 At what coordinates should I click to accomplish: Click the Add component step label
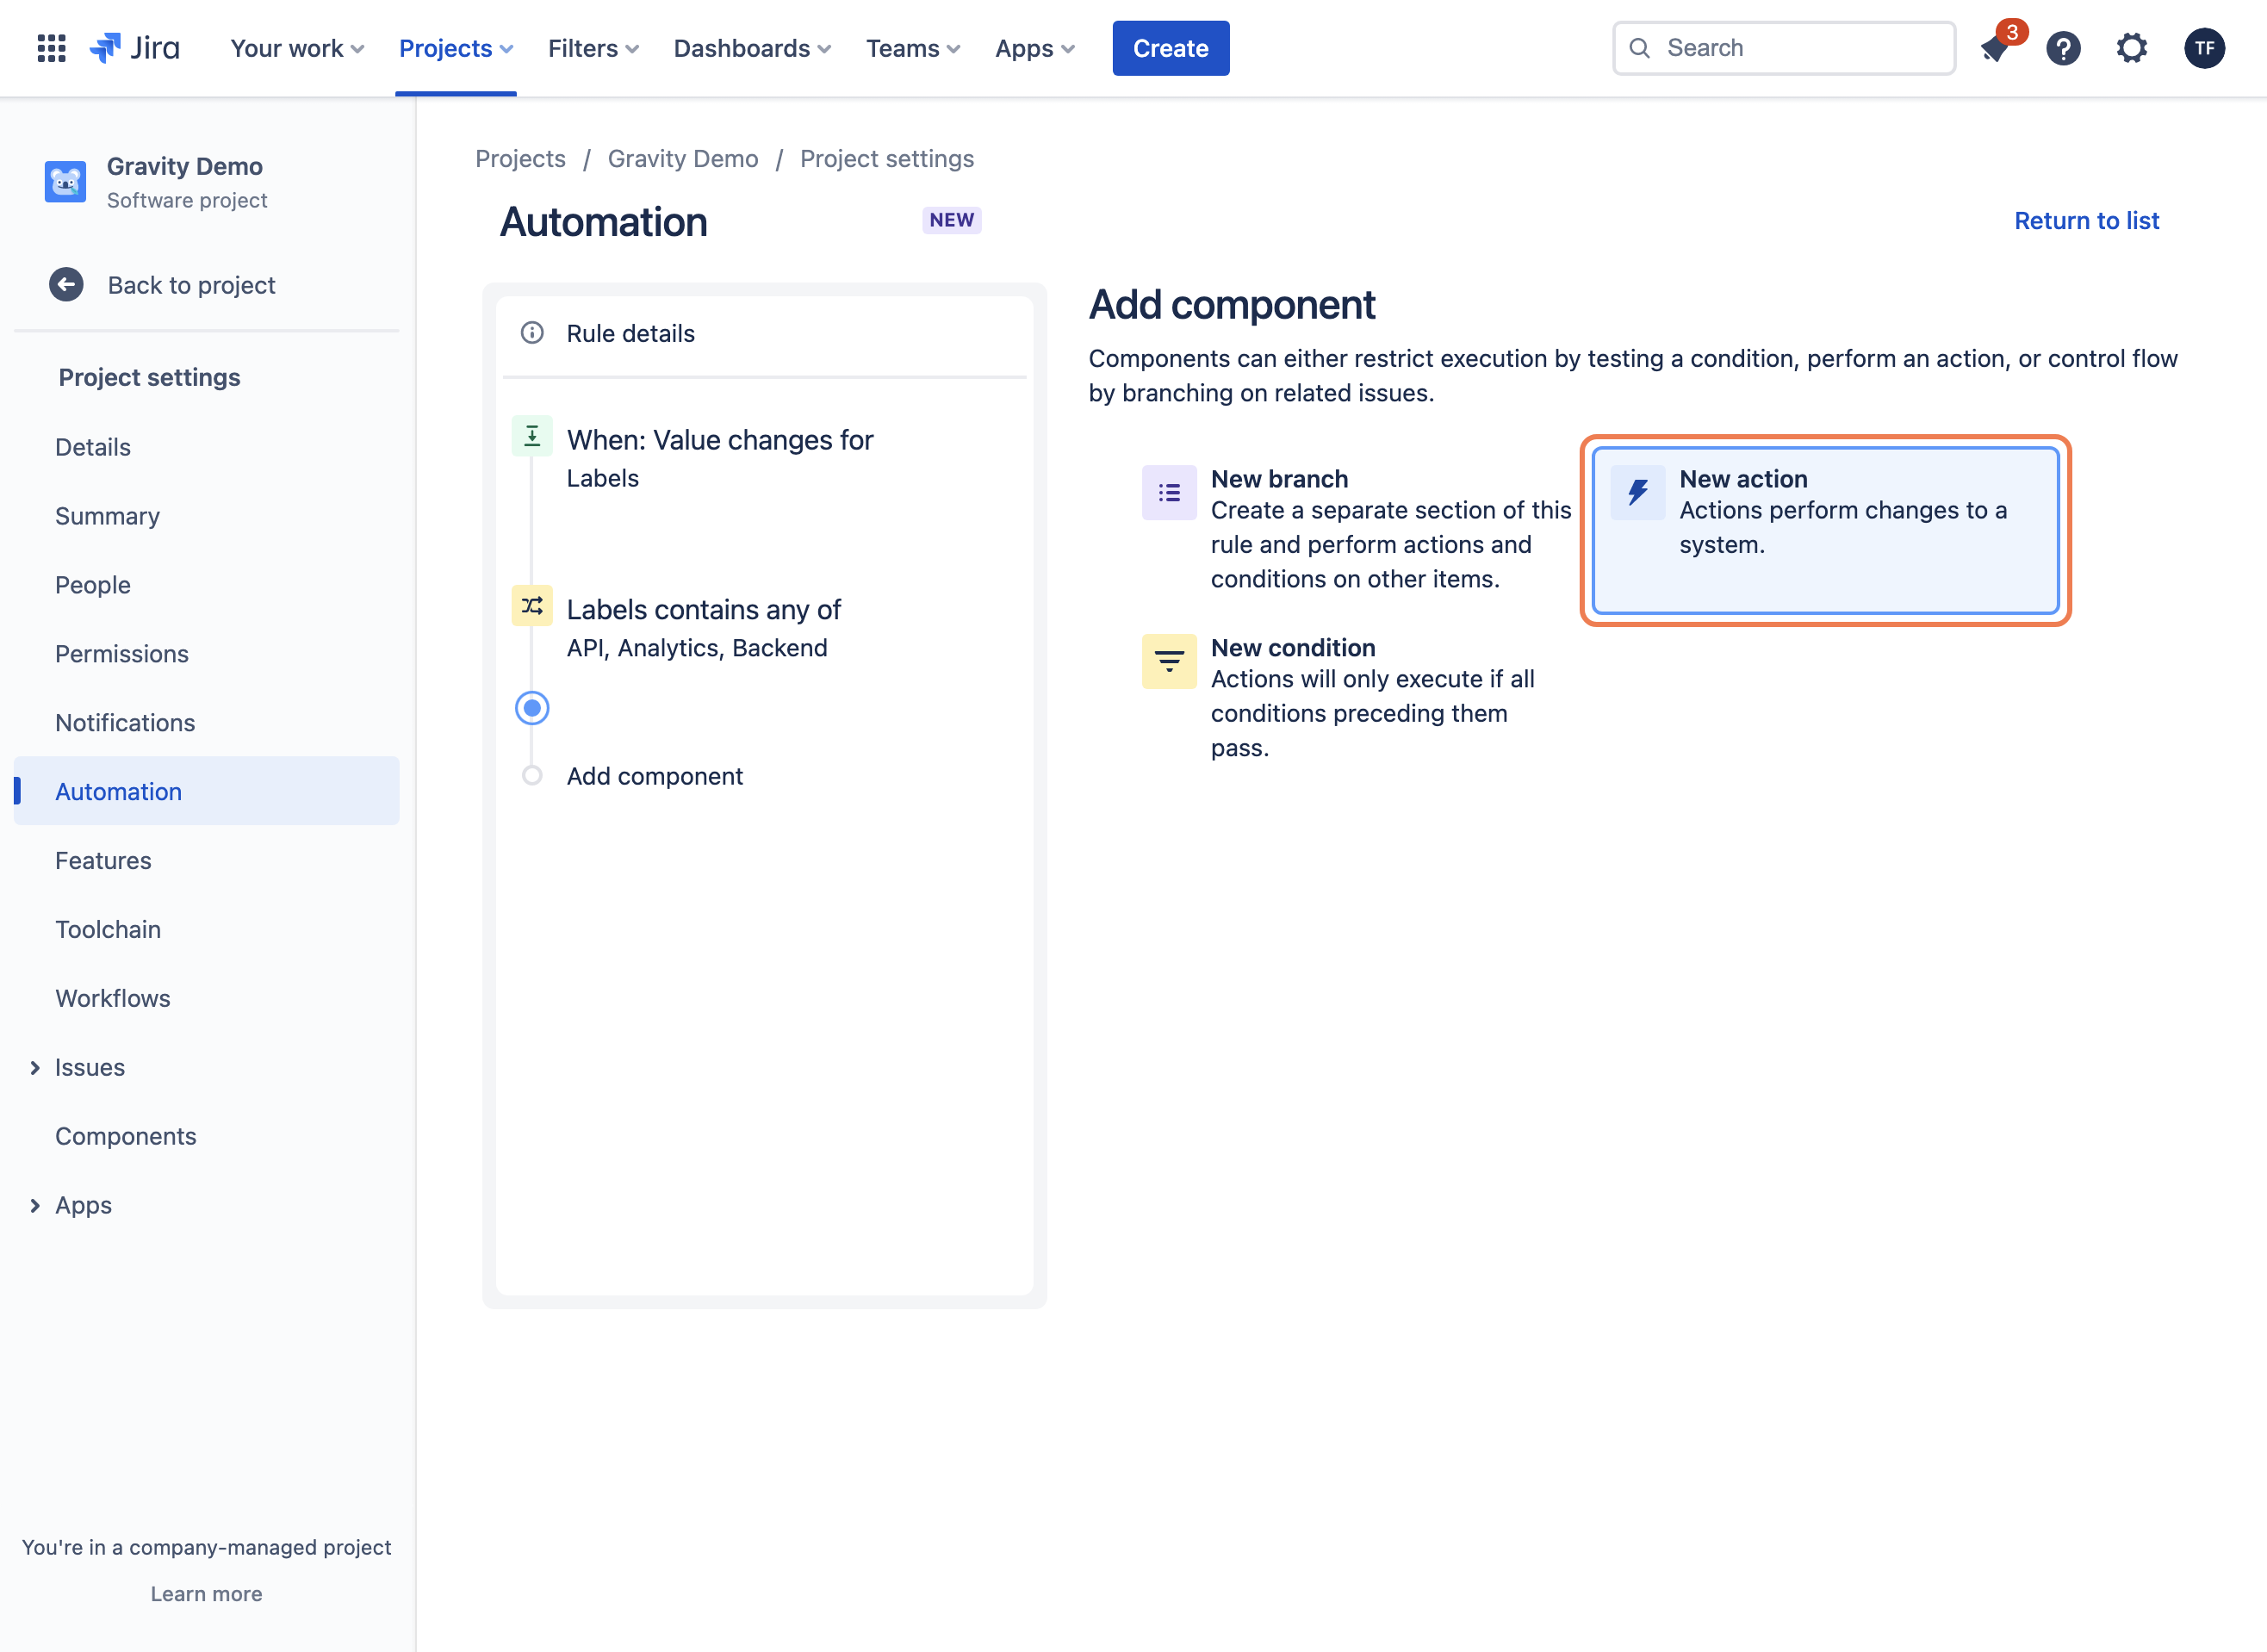pos(655,776)
